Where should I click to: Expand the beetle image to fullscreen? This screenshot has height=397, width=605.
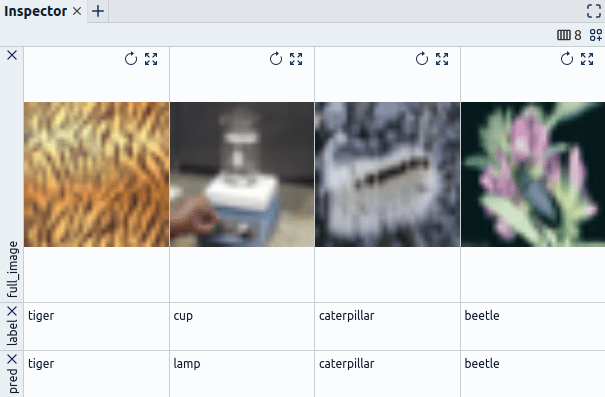tap(587, 59)
